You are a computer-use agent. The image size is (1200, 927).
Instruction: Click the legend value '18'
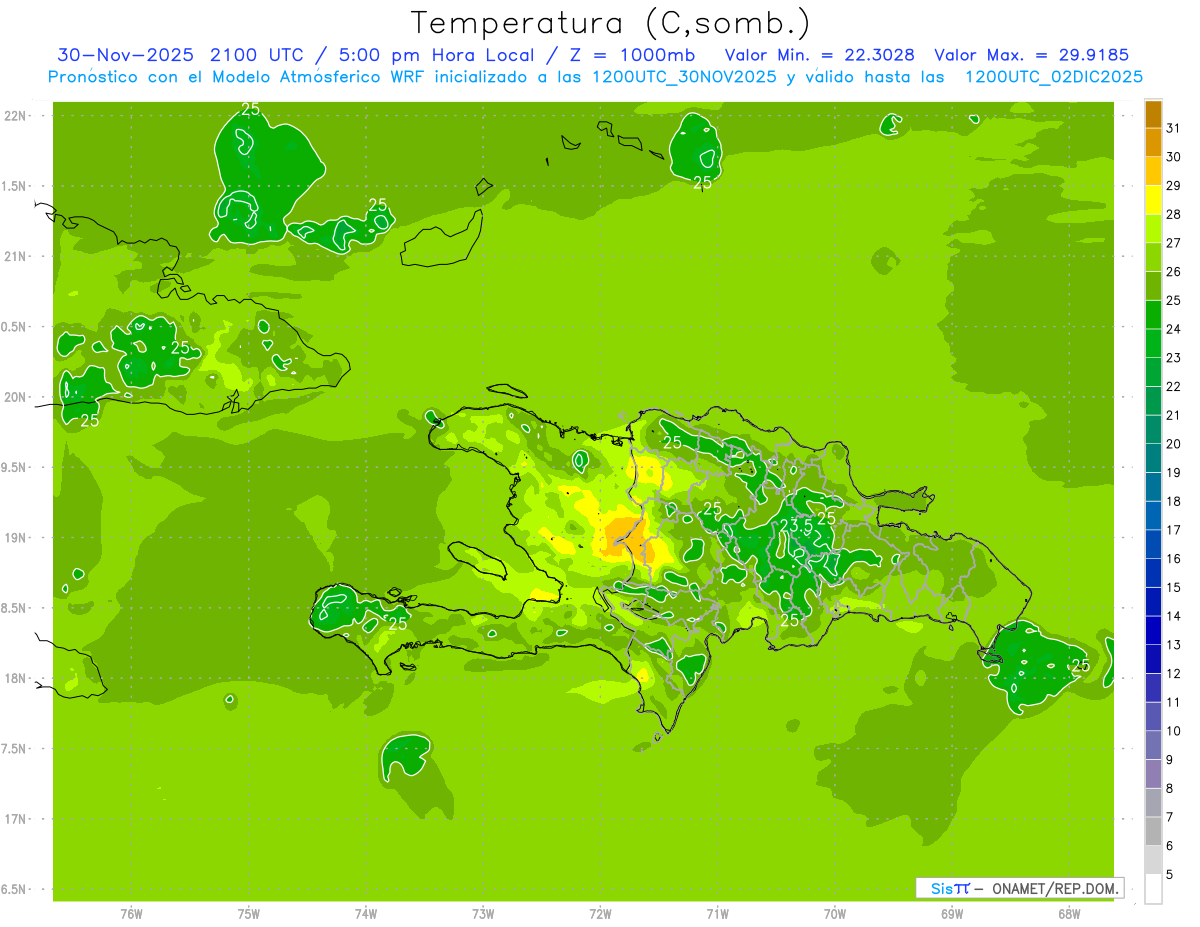1173,501
